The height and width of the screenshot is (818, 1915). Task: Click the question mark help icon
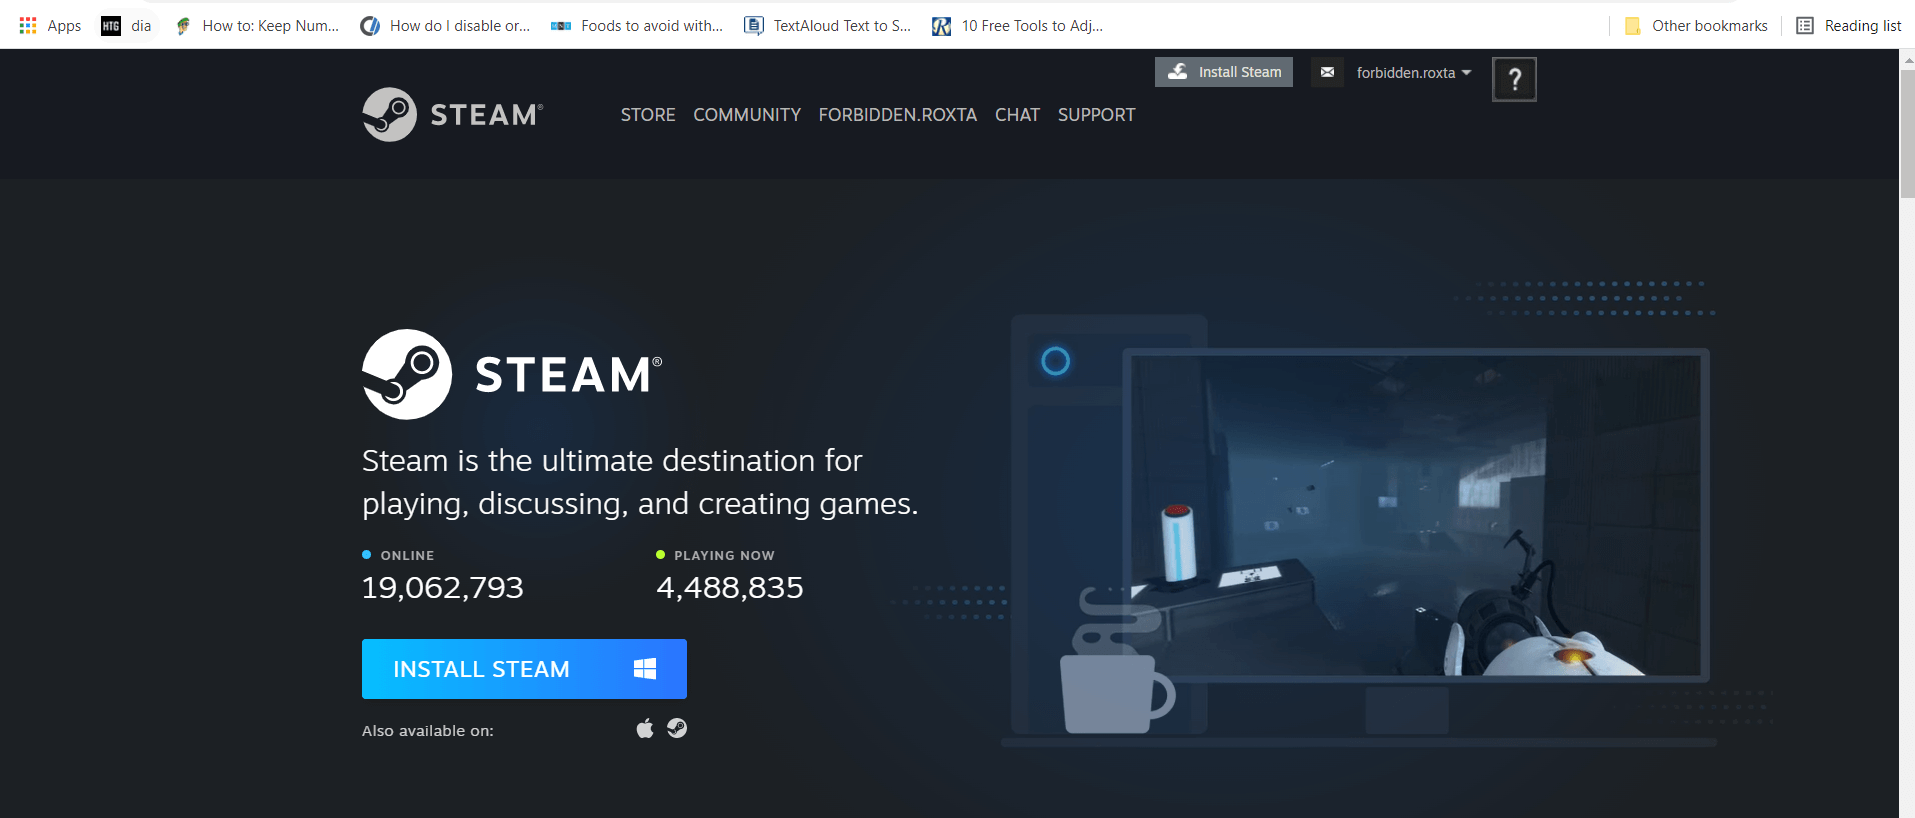1514,79
